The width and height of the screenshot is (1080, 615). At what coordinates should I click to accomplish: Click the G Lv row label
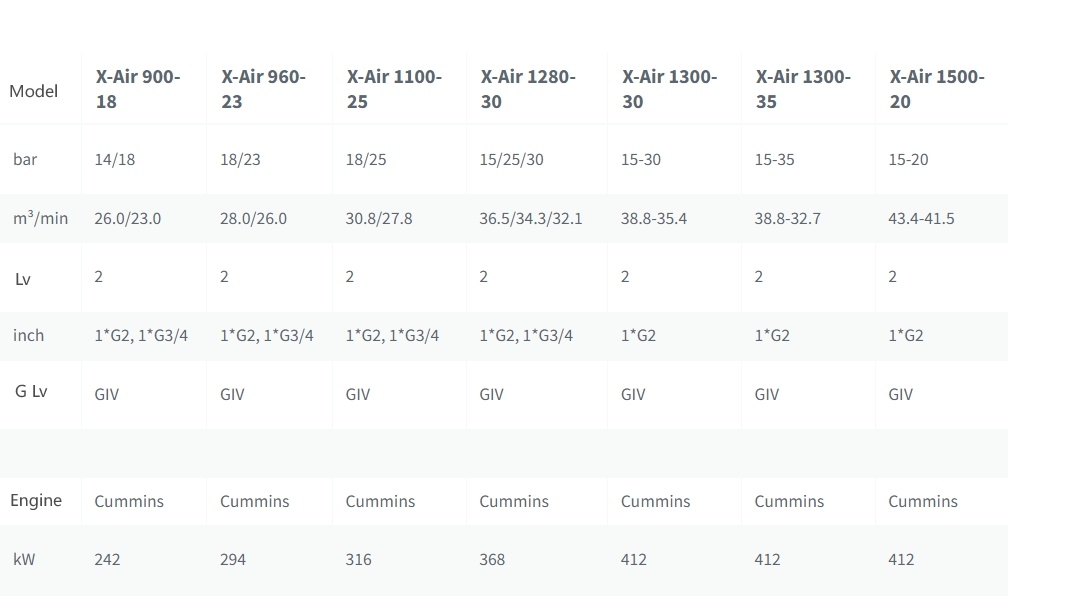point(31,391)
